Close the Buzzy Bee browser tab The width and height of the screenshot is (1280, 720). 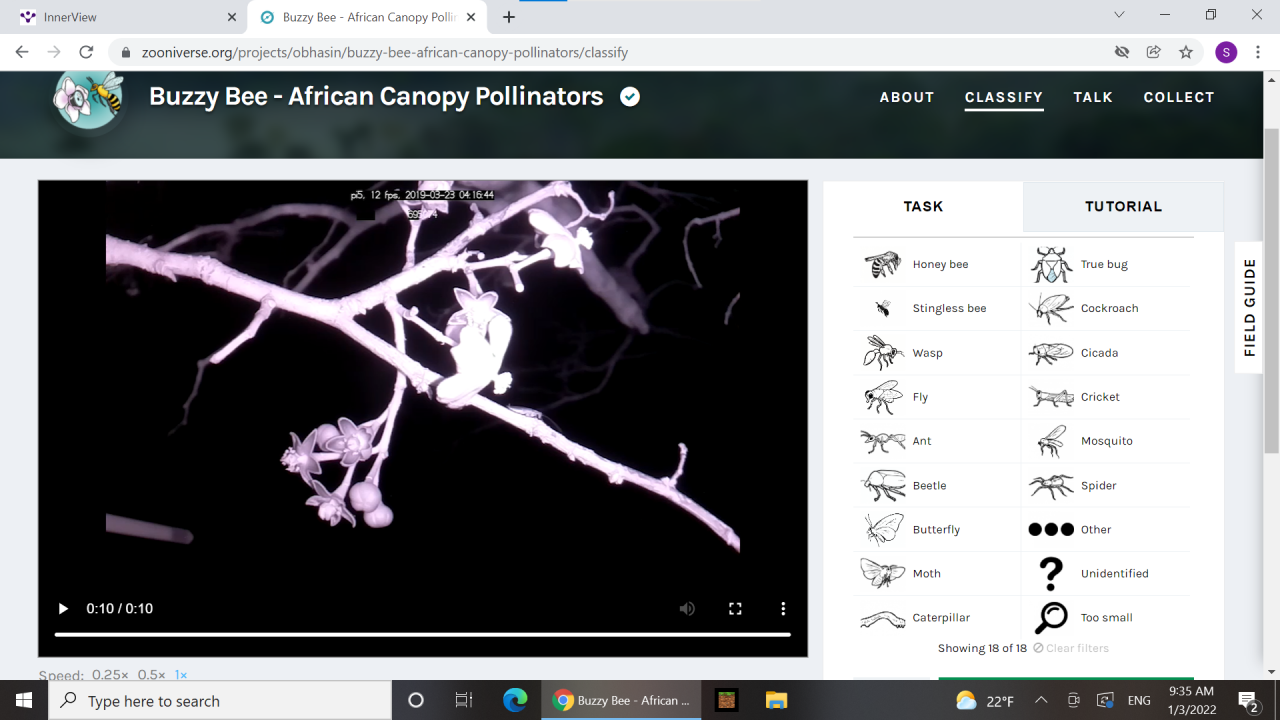tap(471, 17)
